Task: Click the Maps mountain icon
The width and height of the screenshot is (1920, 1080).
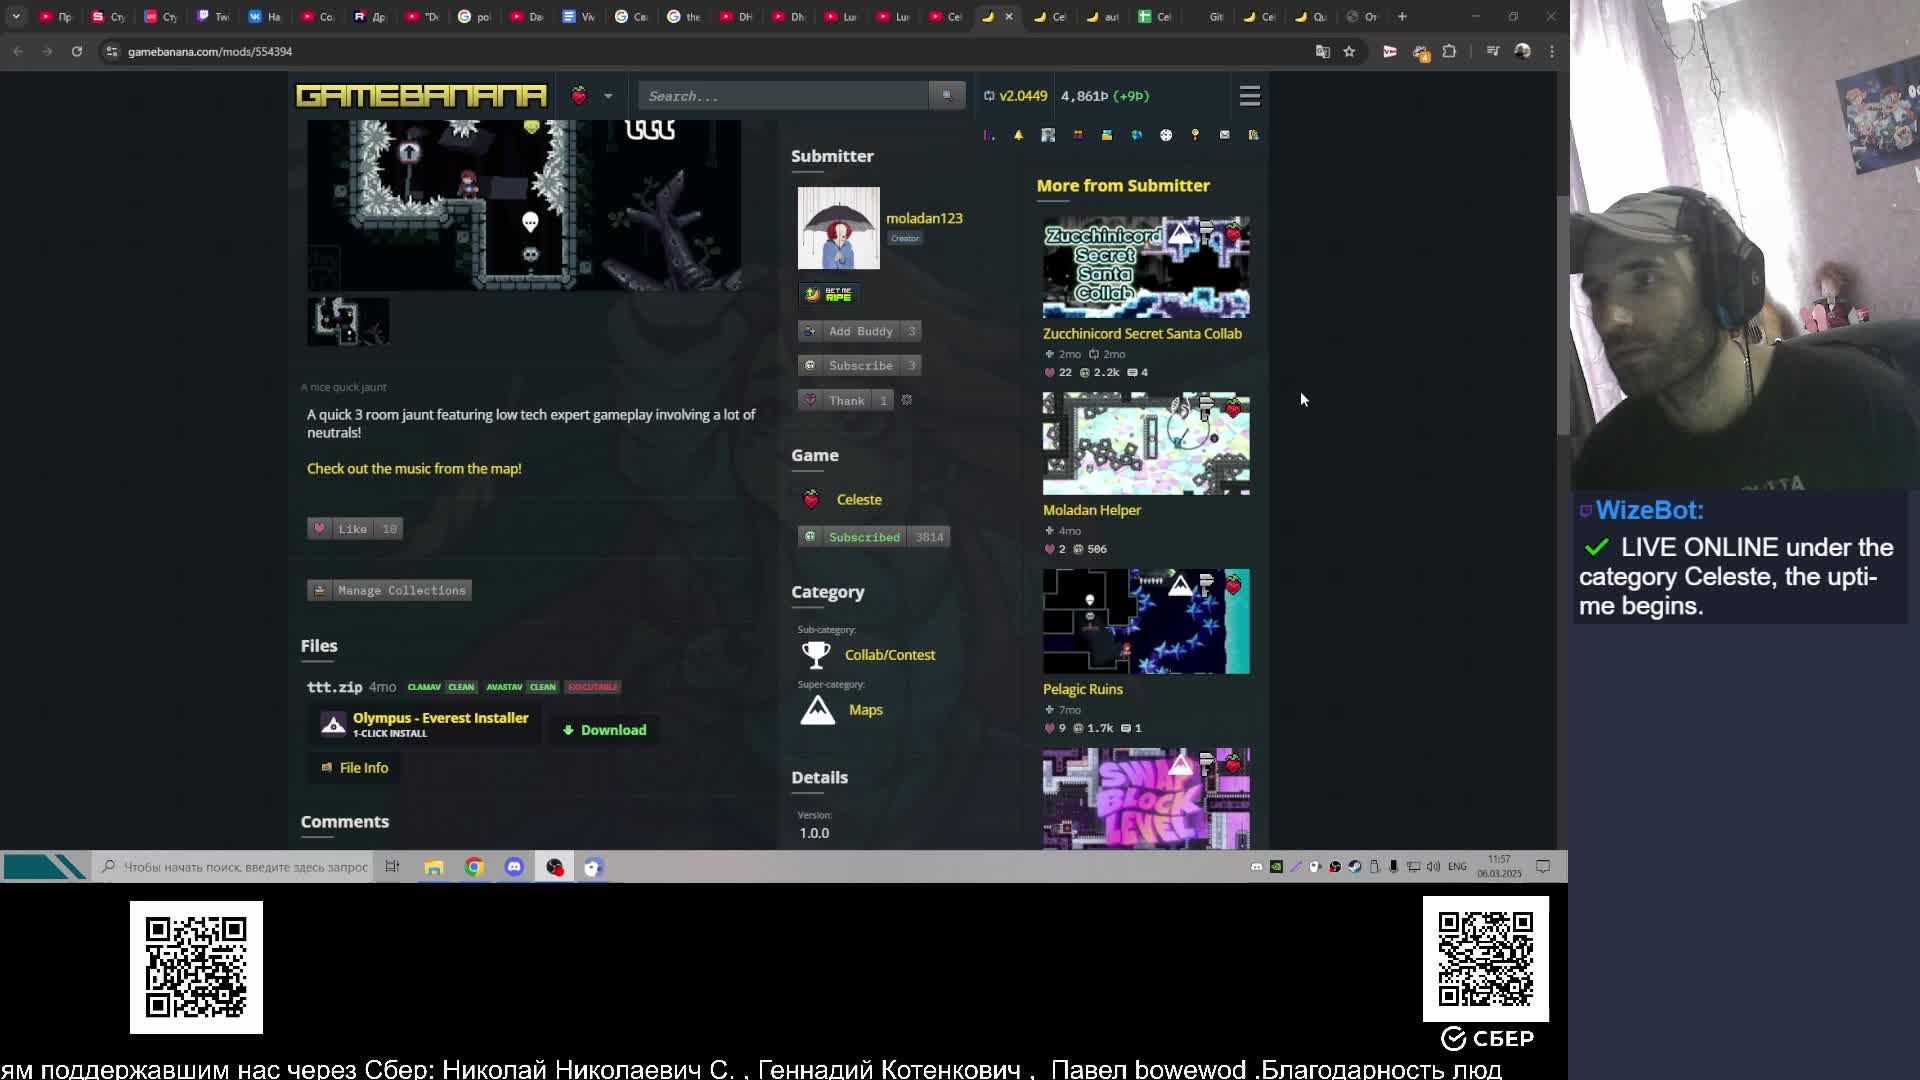Action: [x=817, y=710]
